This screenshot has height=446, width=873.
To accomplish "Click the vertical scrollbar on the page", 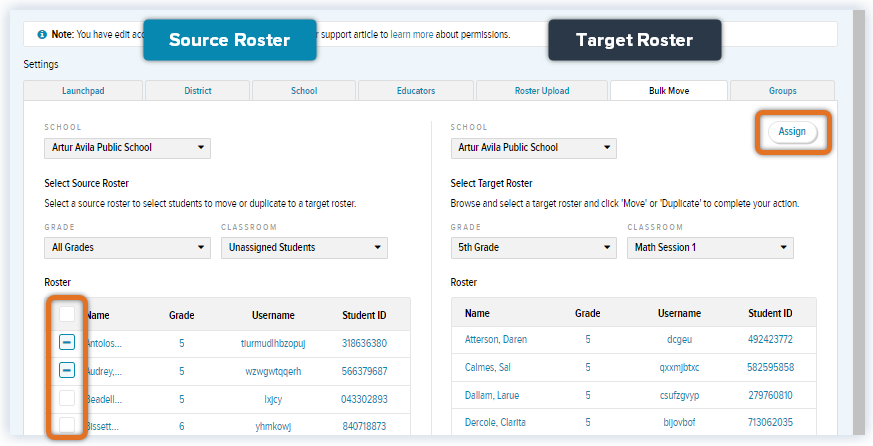I will pyautogui.click(x=859, y=223).
